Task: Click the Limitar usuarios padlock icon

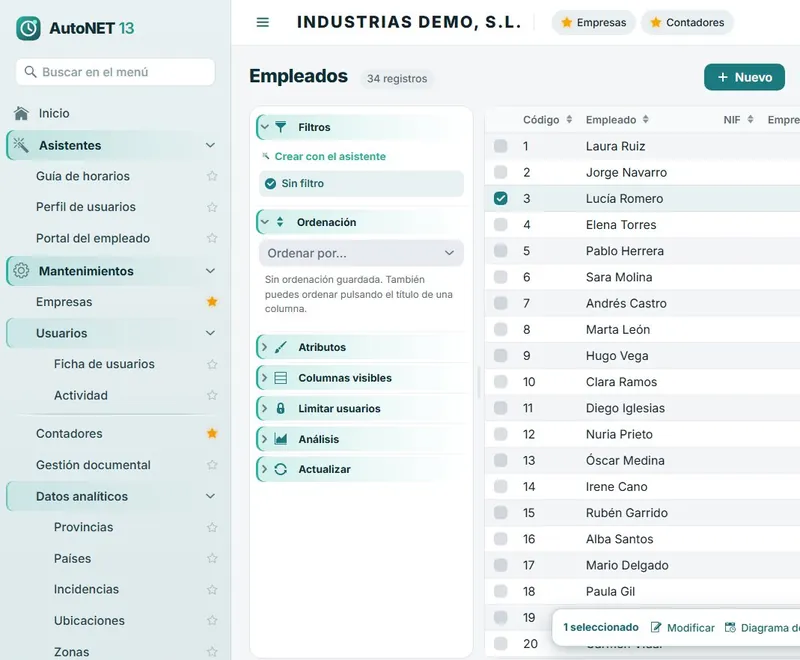Action: [x=281, y=409]
